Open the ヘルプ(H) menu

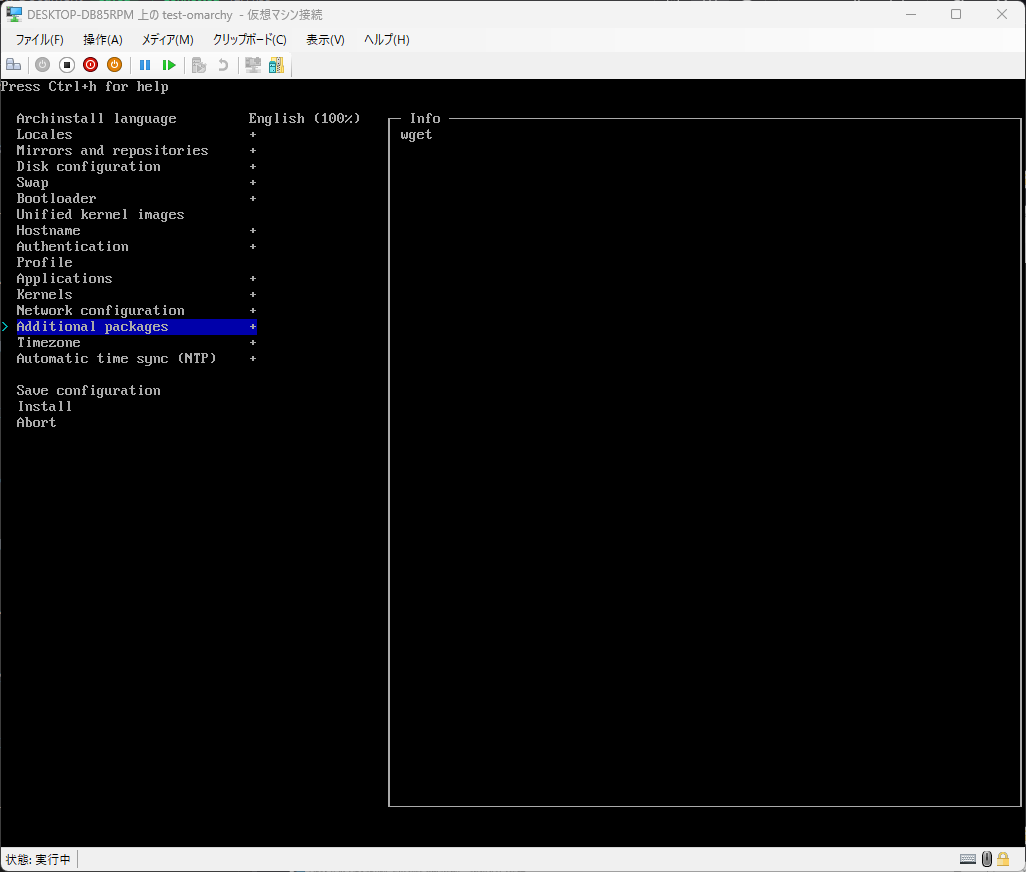[387, 39]
